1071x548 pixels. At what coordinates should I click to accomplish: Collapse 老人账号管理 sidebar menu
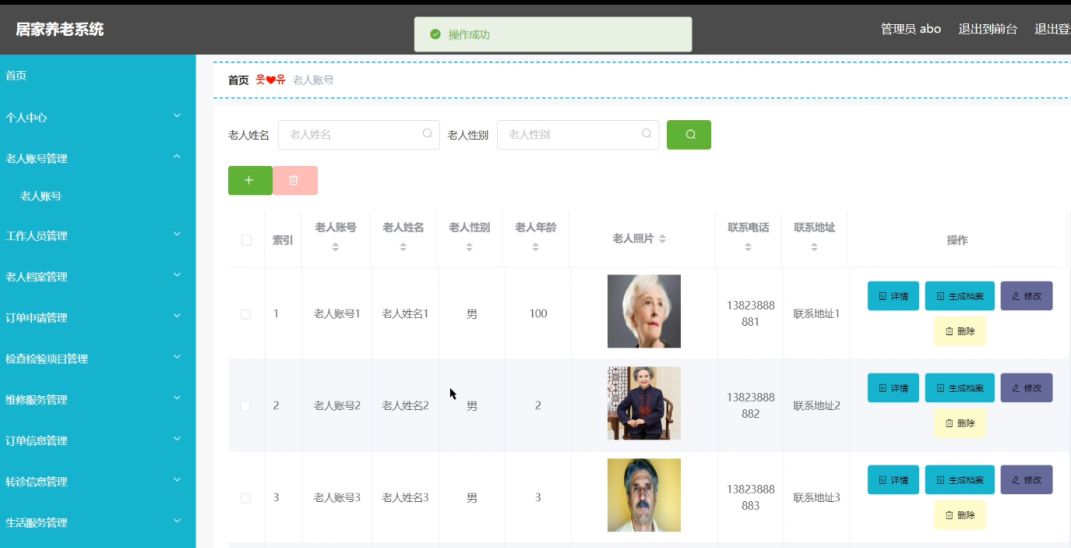click(x=98, y=159)
